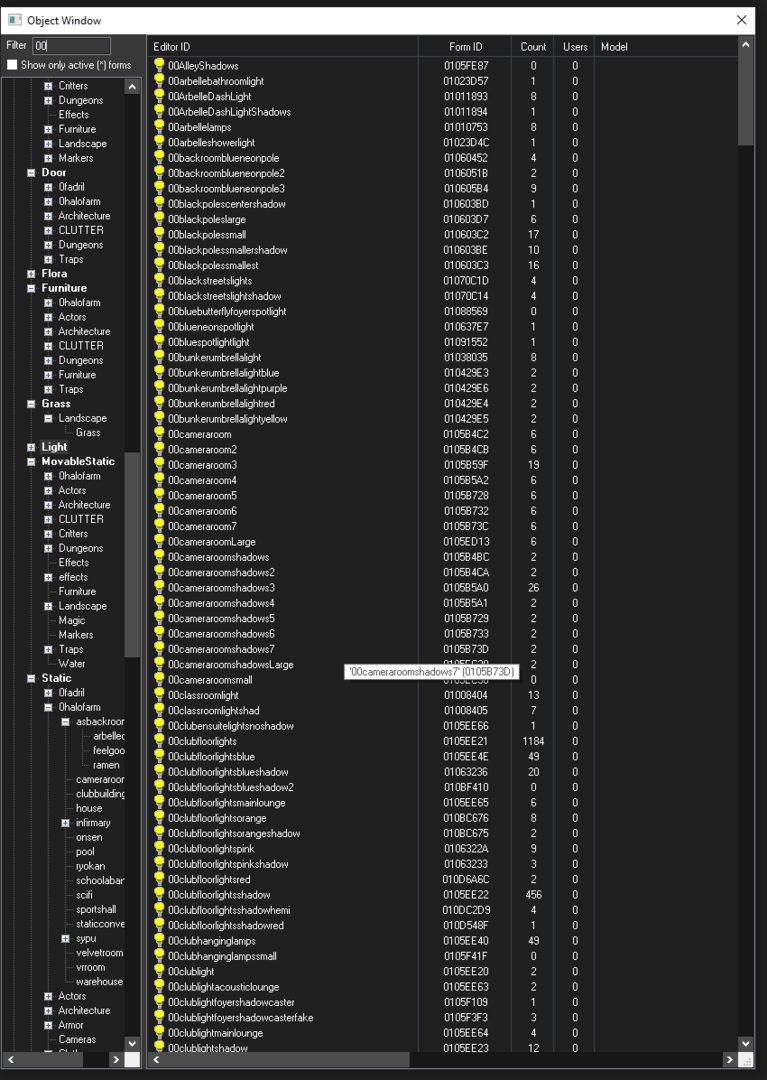Select the onsen tree folder
767x1080 pixels.
click(x=89, y=837)
